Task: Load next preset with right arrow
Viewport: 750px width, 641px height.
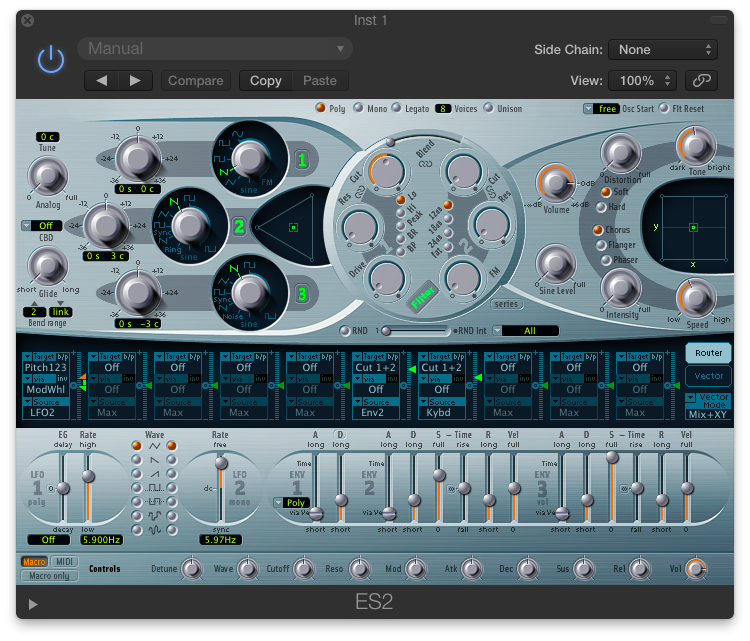Action: click(135, 80)
